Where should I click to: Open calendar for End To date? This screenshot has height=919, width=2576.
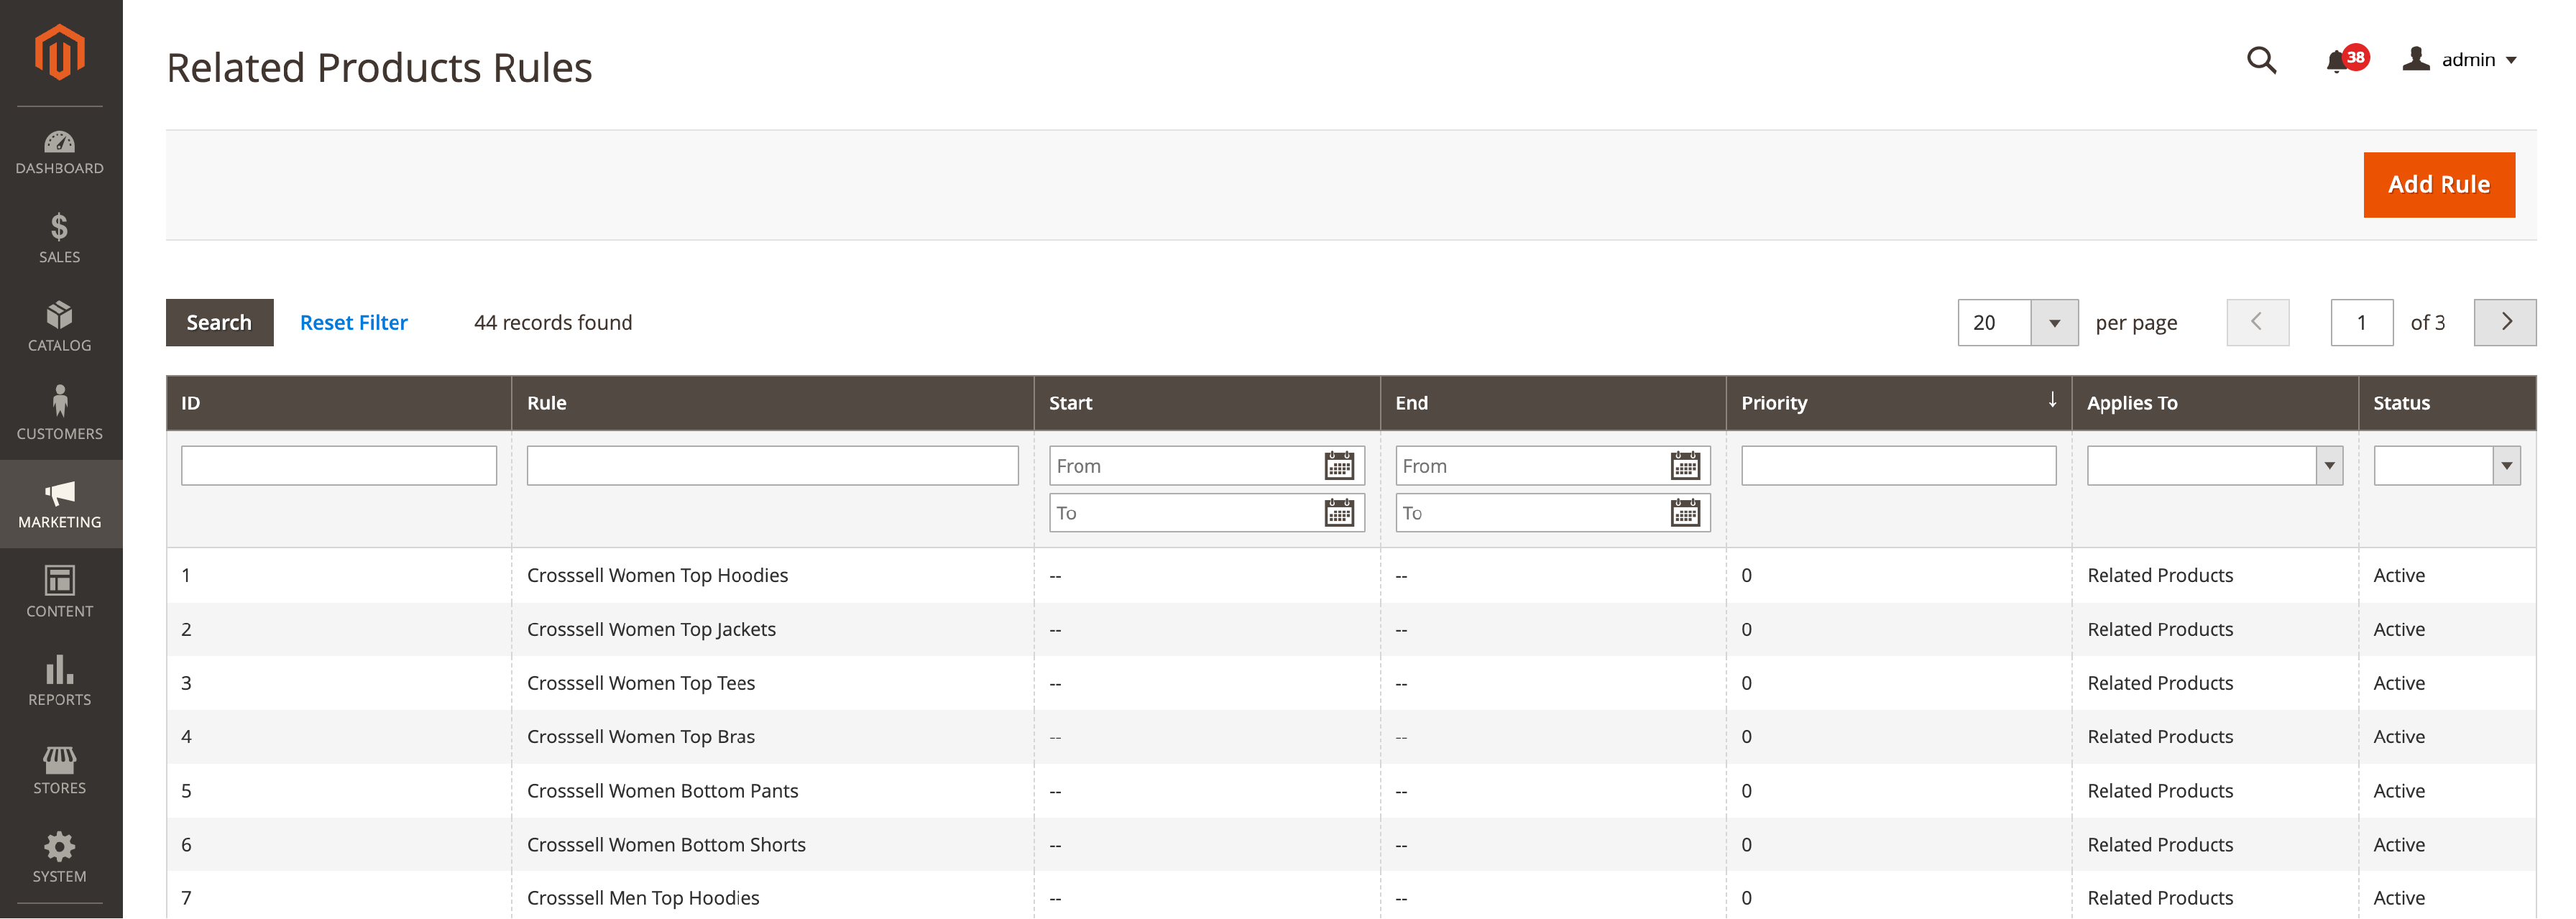1685,513
